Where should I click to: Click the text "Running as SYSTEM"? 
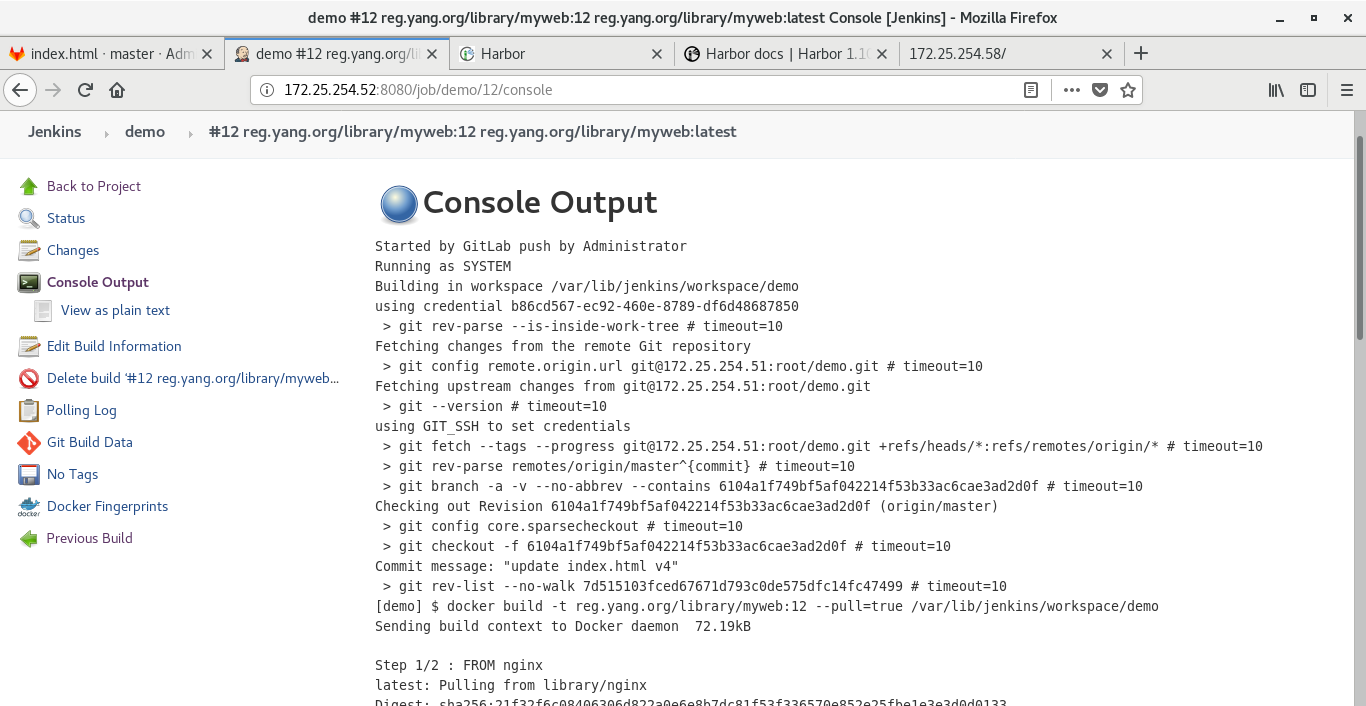click(443, 266)
